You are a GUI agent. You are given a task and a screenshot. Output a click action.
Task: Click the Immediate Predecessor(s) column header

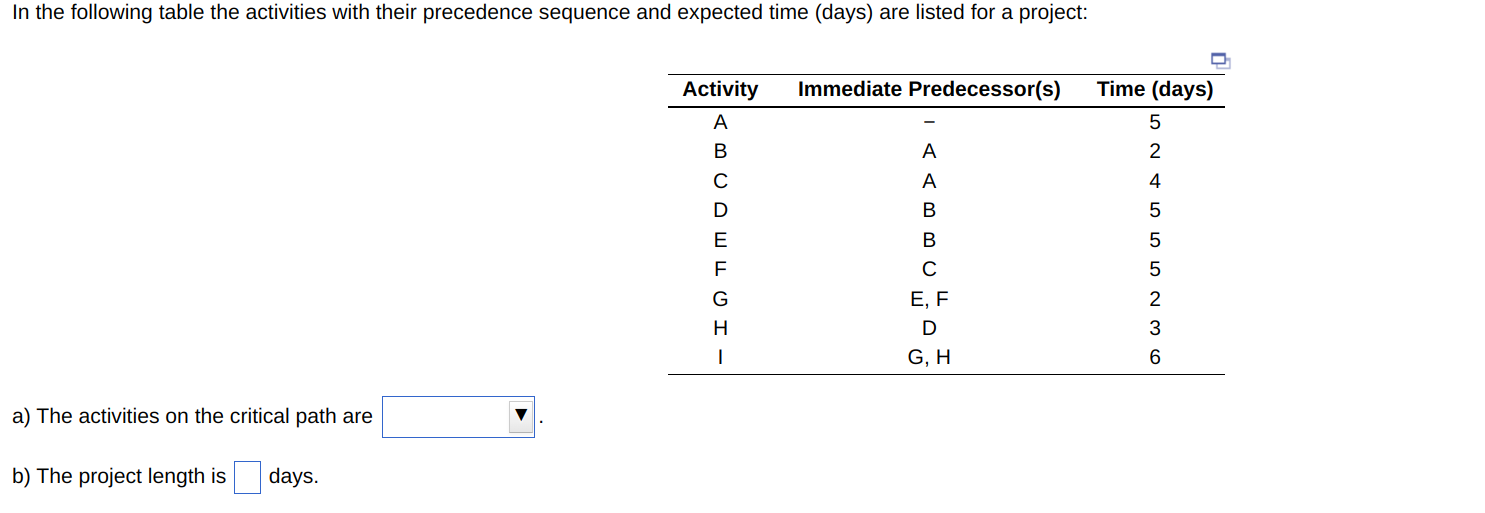(x=929, y=89)
